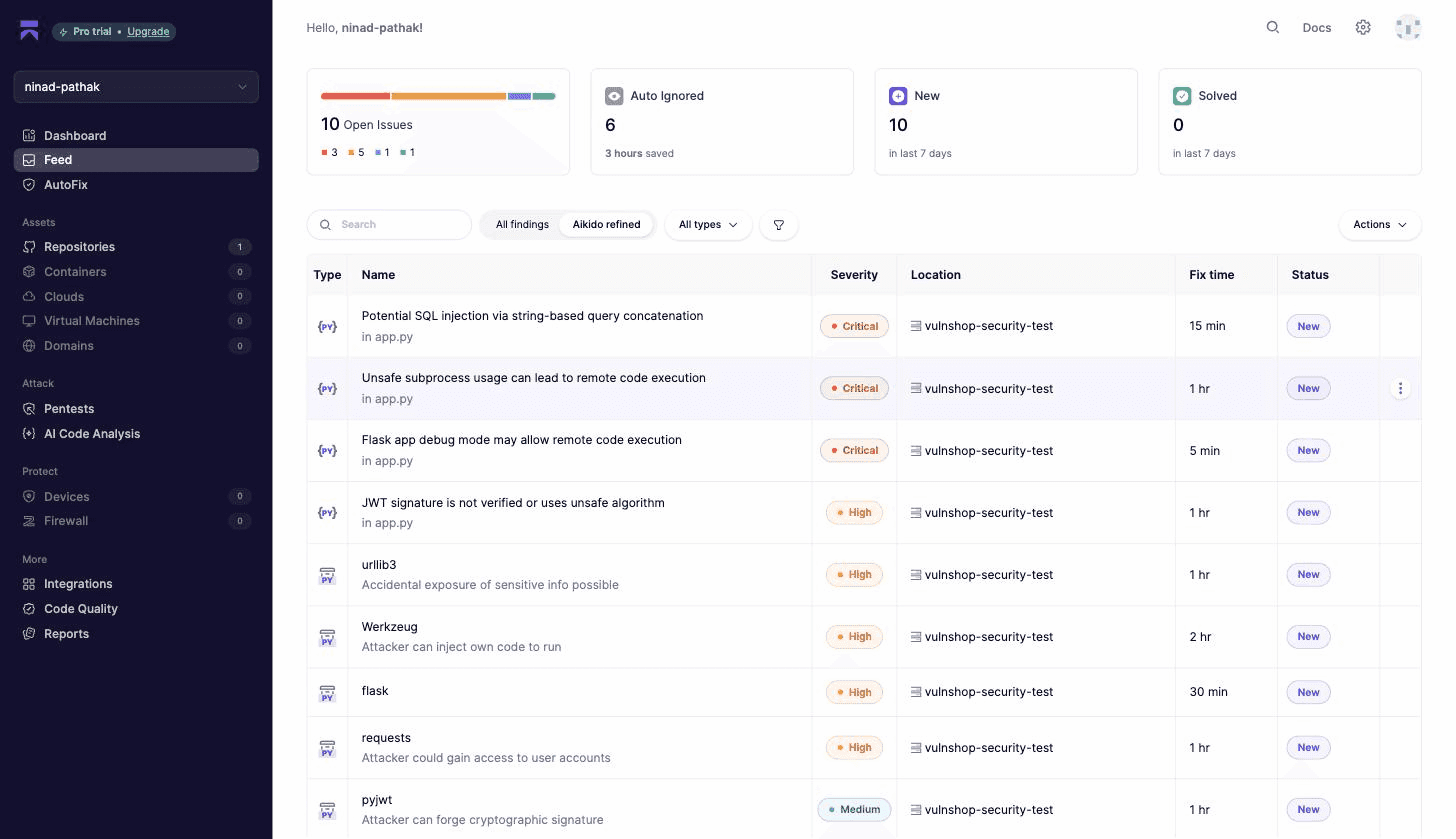This screenshot has height=839, width=1456.
Task: Click the Dashboard sidebar icon
Action: pos(29,135)
